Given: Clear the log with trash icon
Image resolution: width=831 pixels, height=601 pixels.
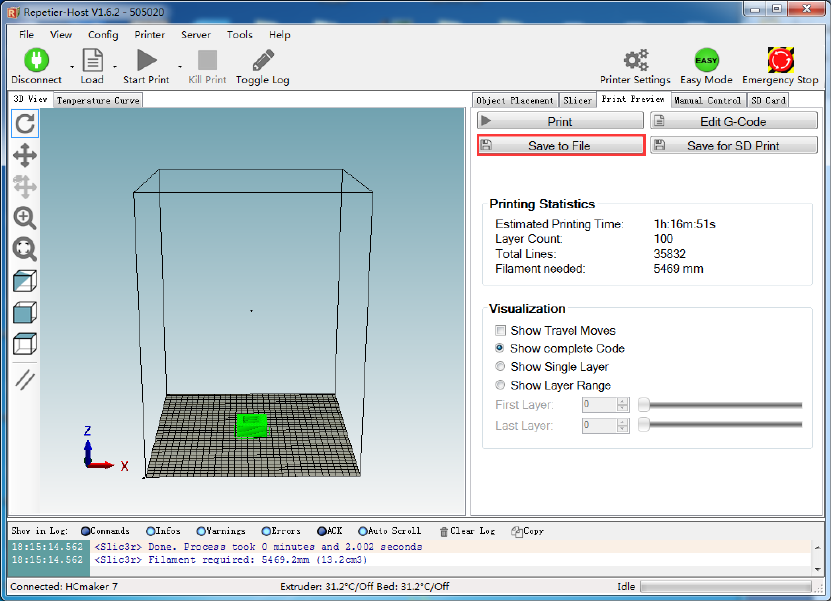Looking at the screenshot, I should [x=444, y=532].
